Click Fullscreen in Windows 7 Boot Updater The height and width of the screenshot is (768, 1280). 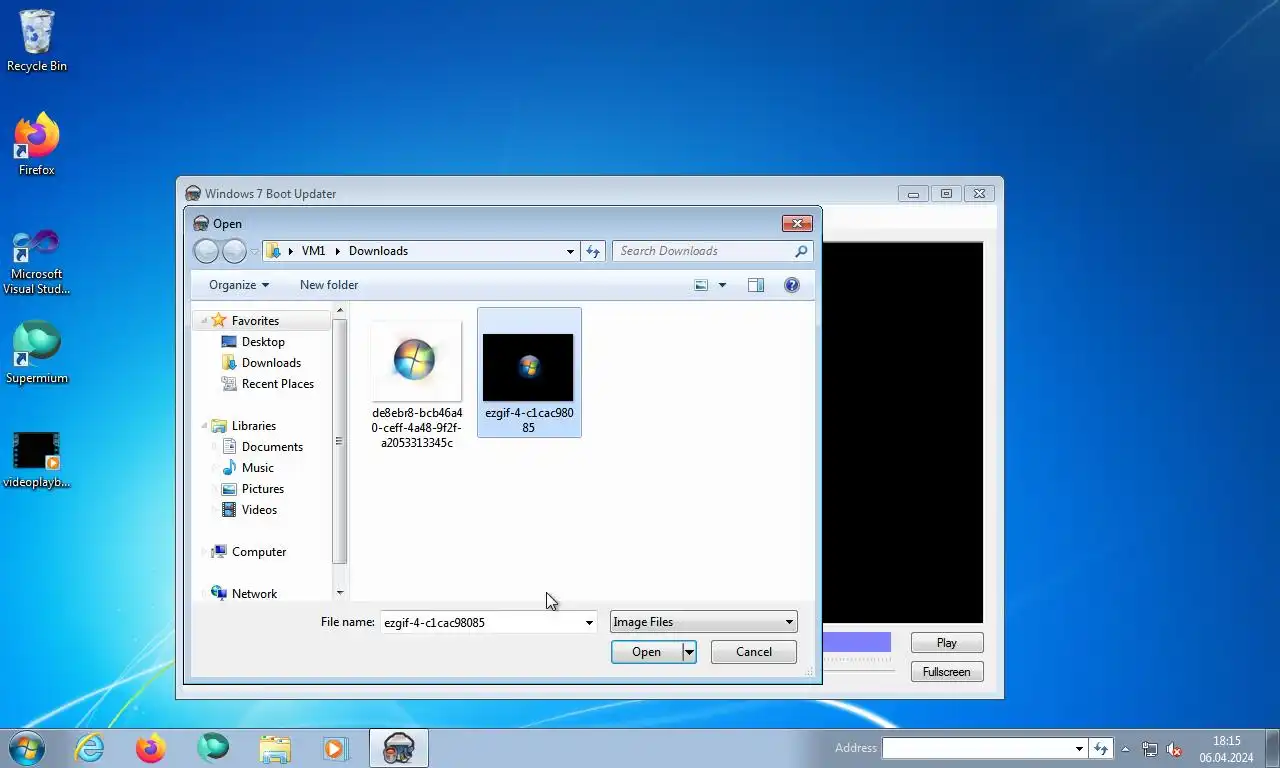947,672
